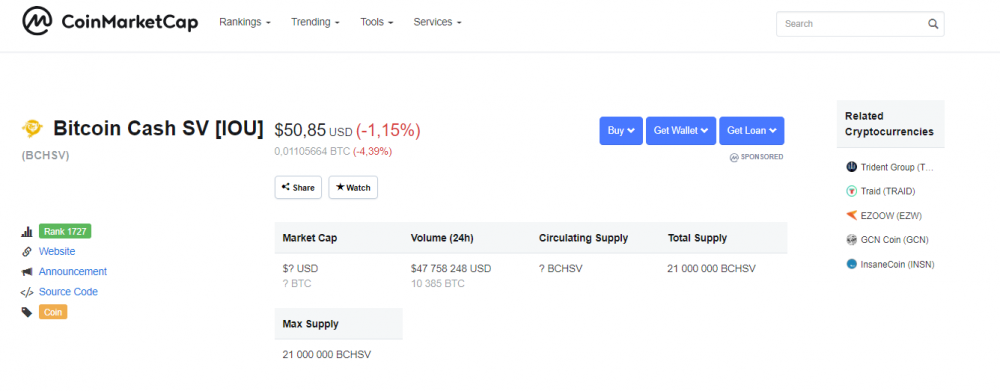1000x391 pixels.
Task: Click the CoinMarketCap logo icon
Action: [x=38, y=22]
